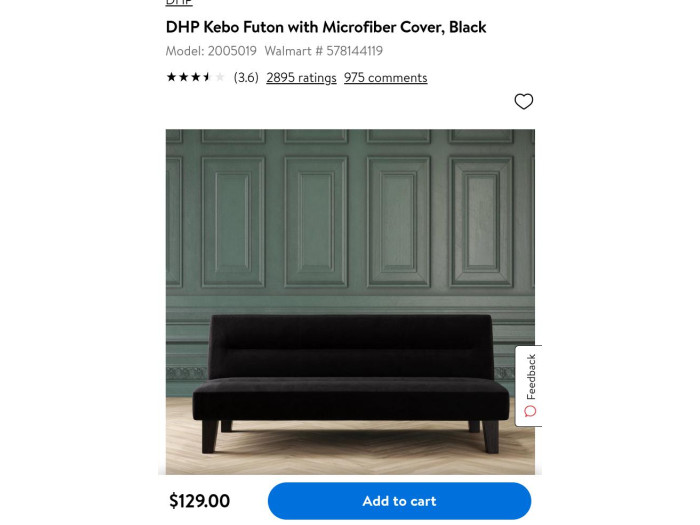Add the futon to favorites with heart icon
The width and height of the screenshot is (700, 525).
(523, 101)
